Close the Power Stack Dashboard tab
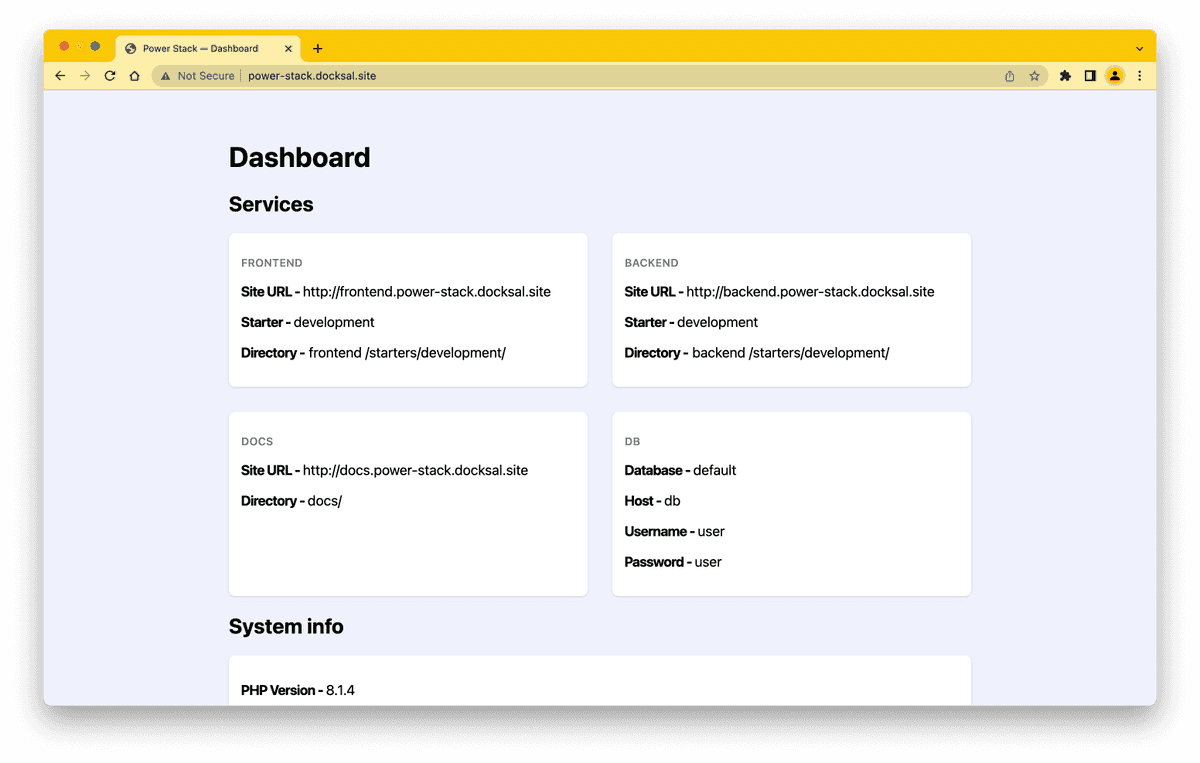The image size is (1200, 763). 289,48
